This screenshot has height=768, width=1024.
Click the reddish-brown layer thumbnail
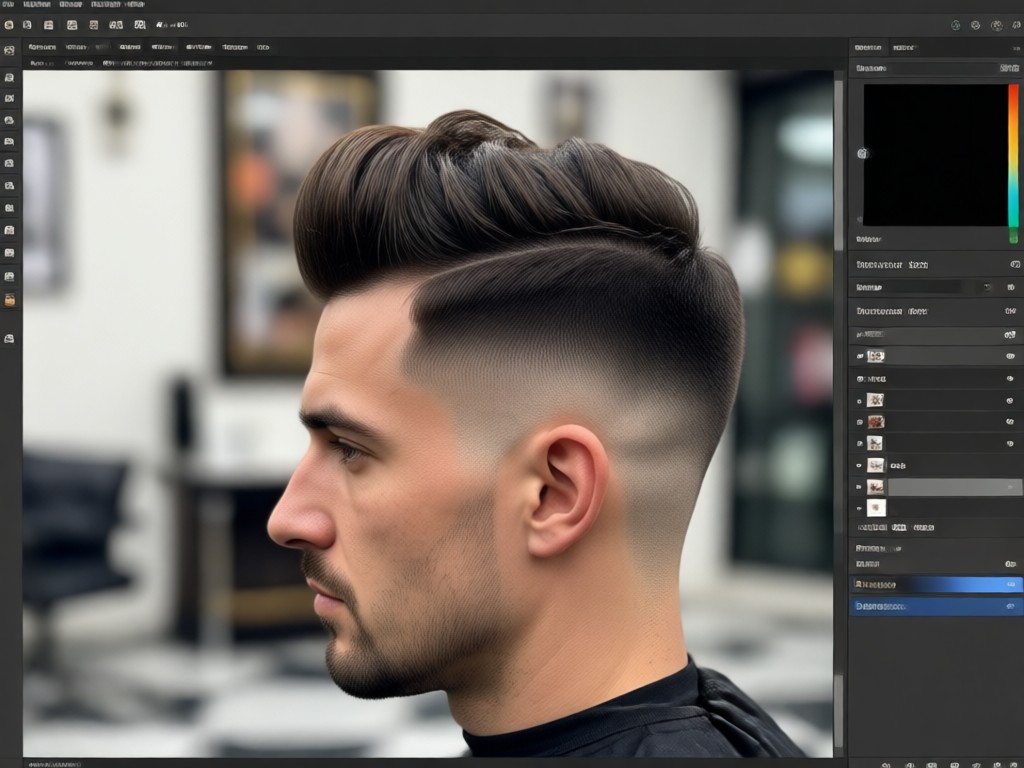click(876, 421)
